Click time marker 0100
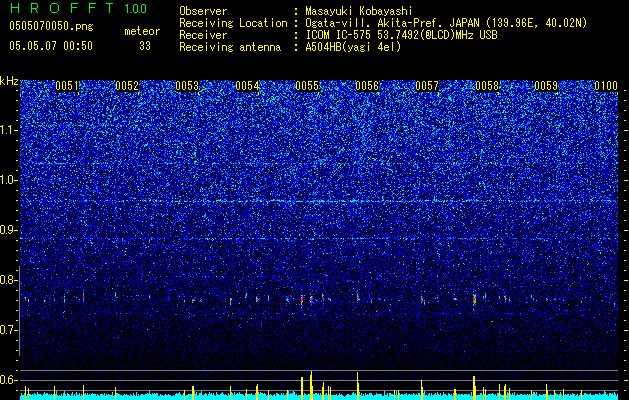Screen dimensions: 629x400 coord(606,86)
